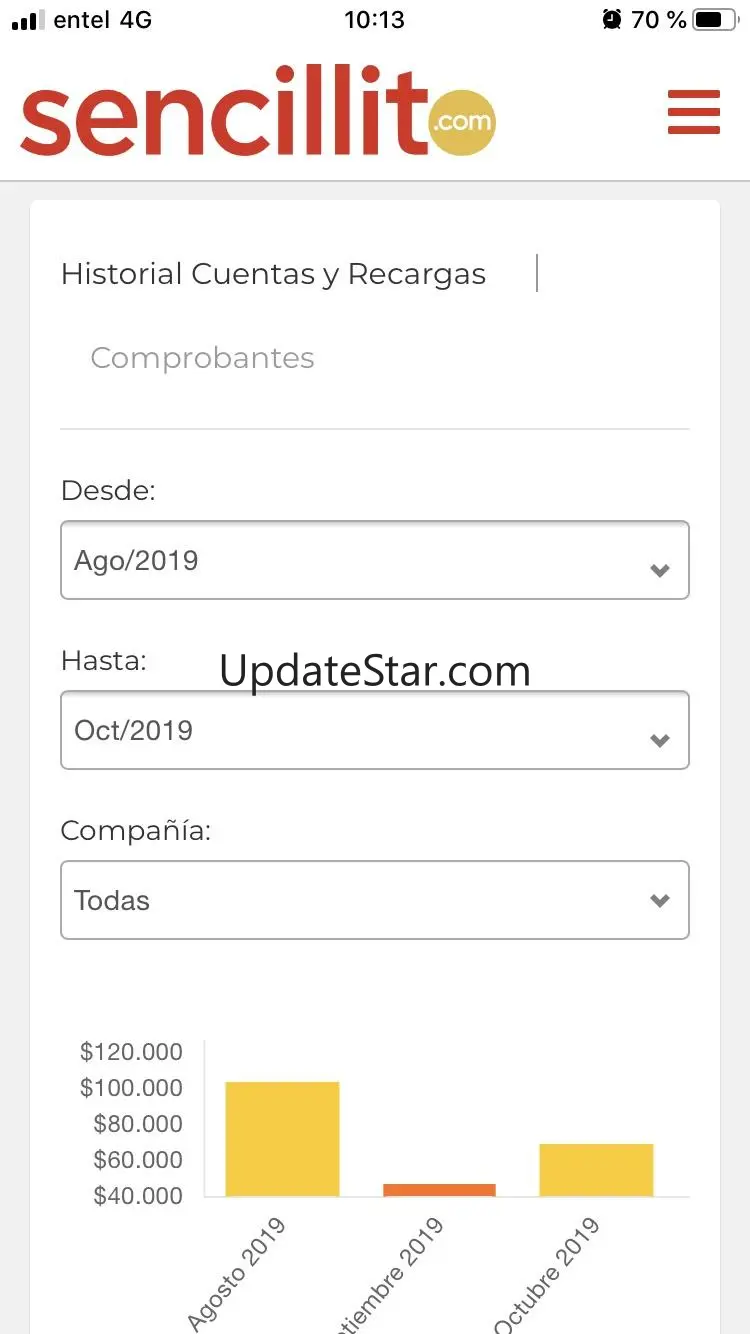Tap the alarm clock status icon
This screenshot has height=1334, width=750.
coord(612,19)
